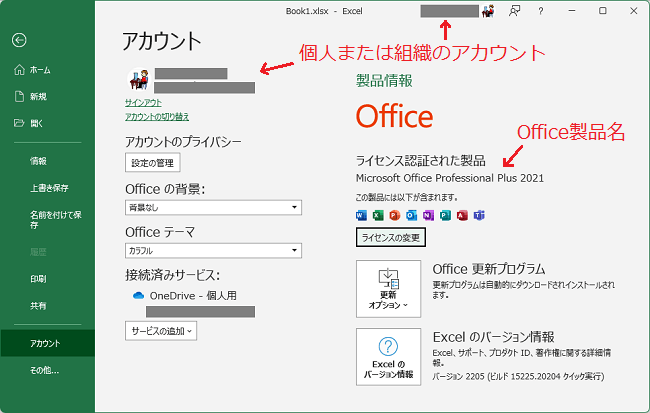Click the OneNote app icon
Image resolution: width=650 pixels, height=413 pixels.
click(x=428, y=215)
